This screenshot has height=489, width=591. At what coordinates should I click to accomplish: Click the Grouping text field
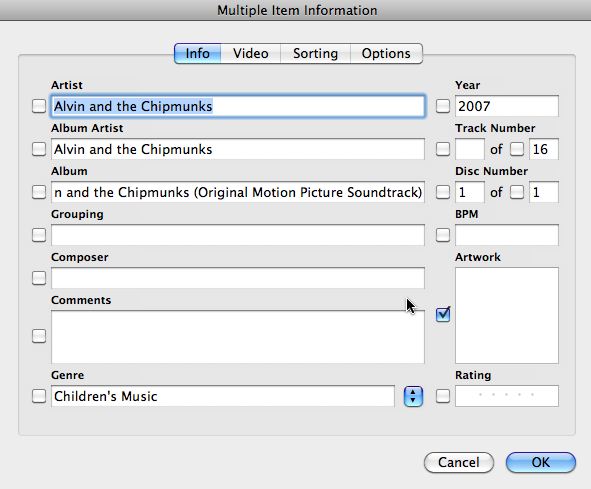click(x=238, y=235)
